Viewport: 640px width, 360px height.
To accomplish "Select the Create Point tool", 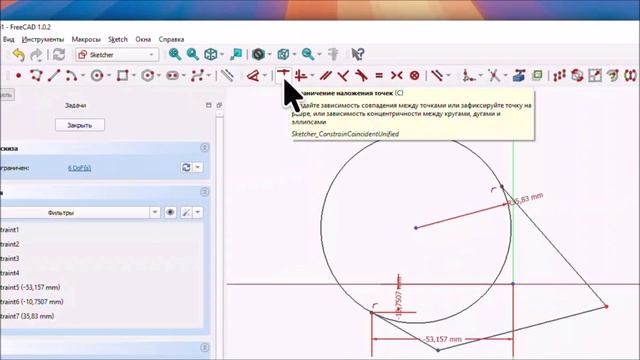I will pyautogui.click(x=18, y=76).
